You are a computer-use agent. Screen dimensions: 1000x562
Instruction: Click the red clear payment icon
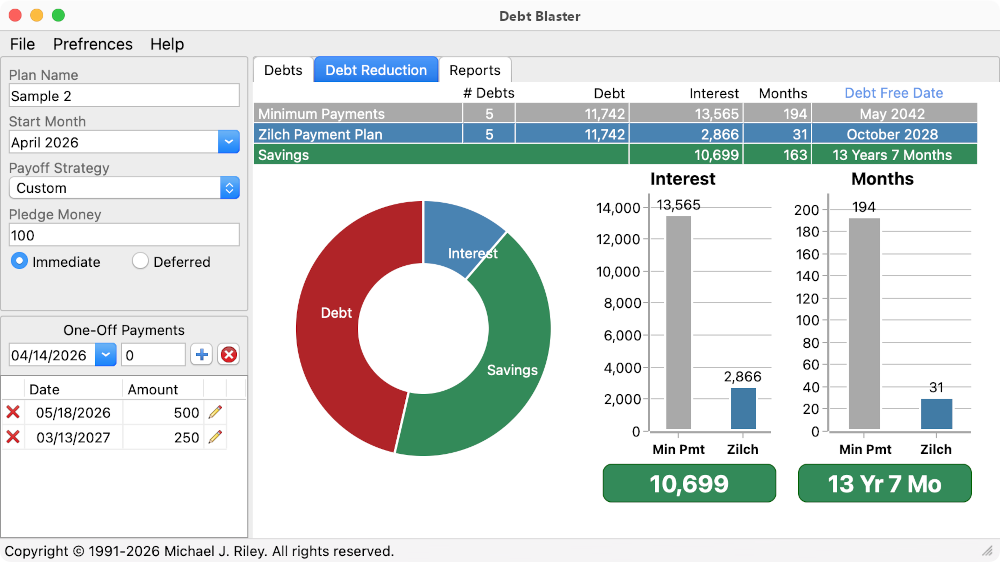229,355
